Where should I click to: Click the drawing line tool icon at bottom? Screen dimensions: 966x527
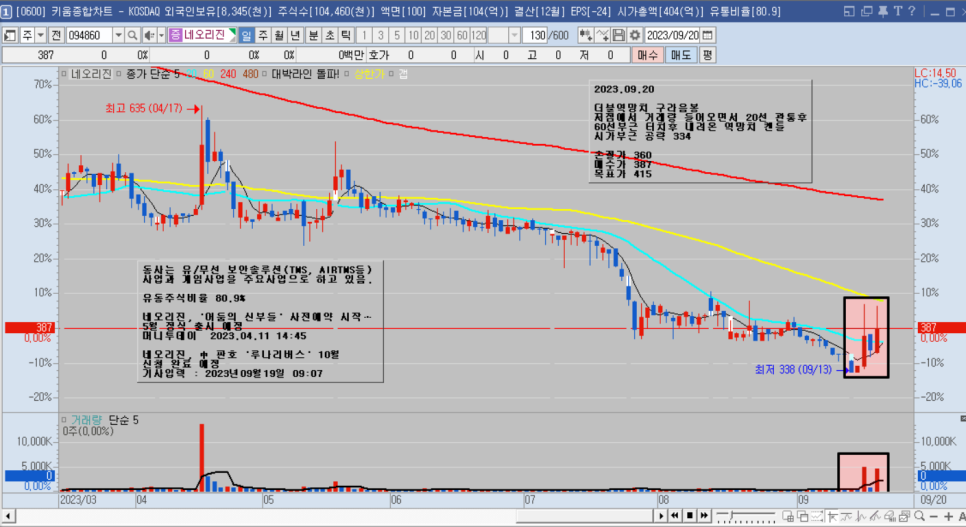(875, 516)
